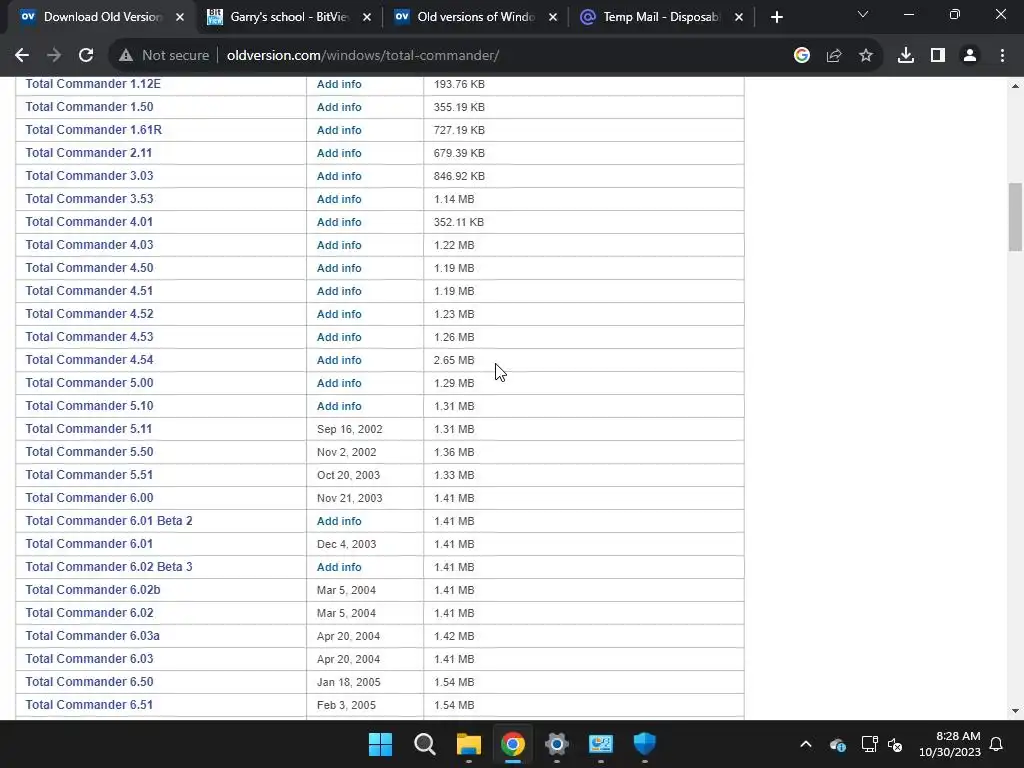This screenshot has width=1024, height=768.
Task: Open Total Commander 5.51 link
Action: pyautogui.click(x=89, y=475)
